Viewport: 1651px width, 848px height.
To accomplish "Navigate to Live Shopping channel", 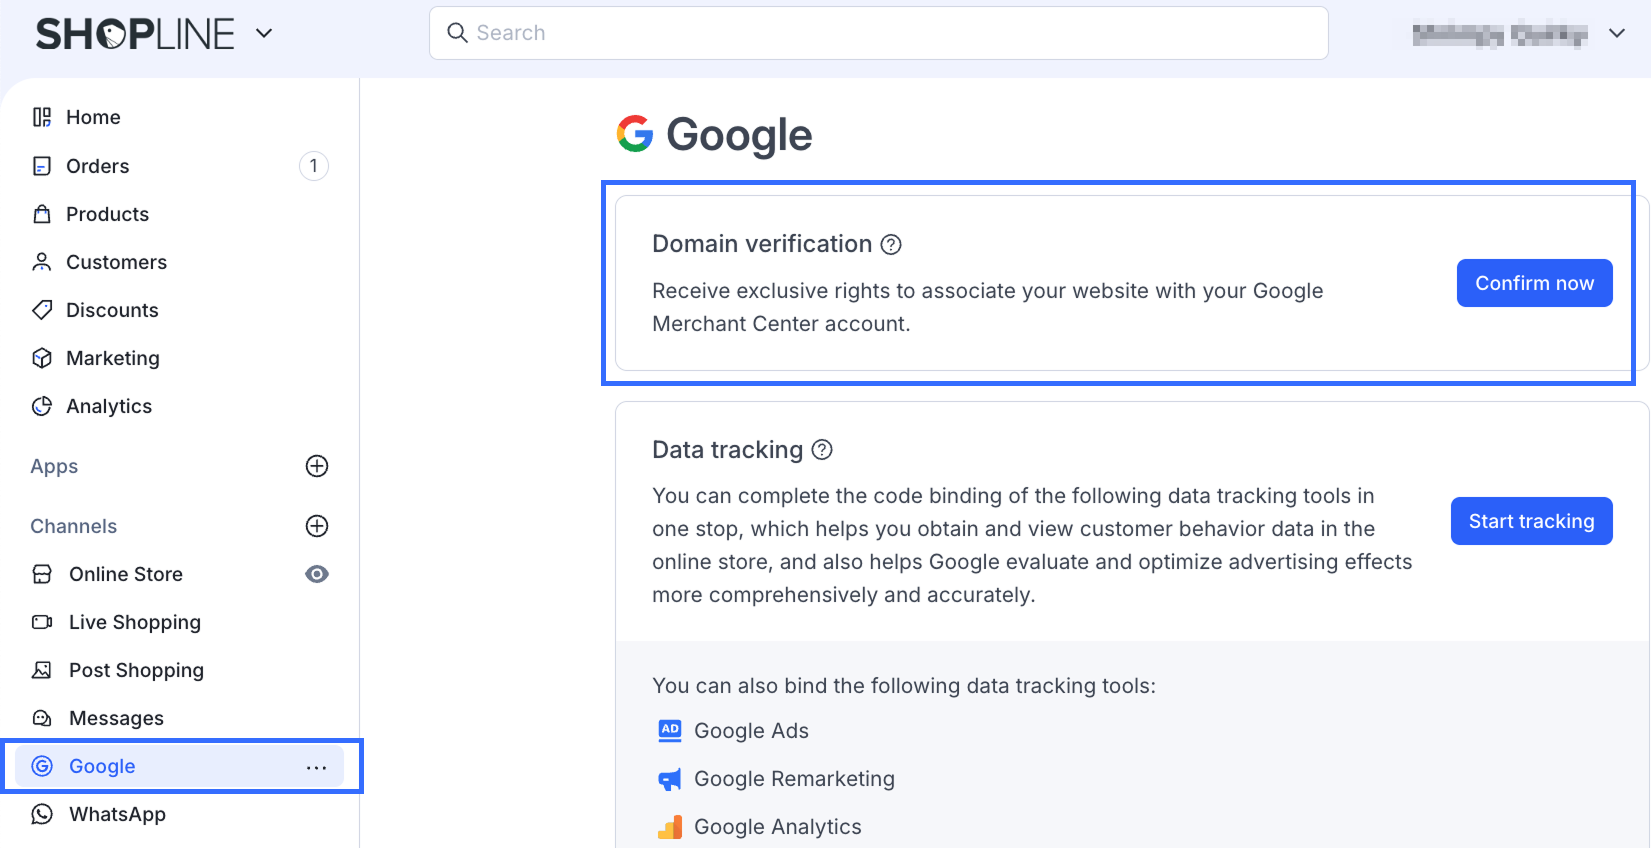I will point(134,622).
